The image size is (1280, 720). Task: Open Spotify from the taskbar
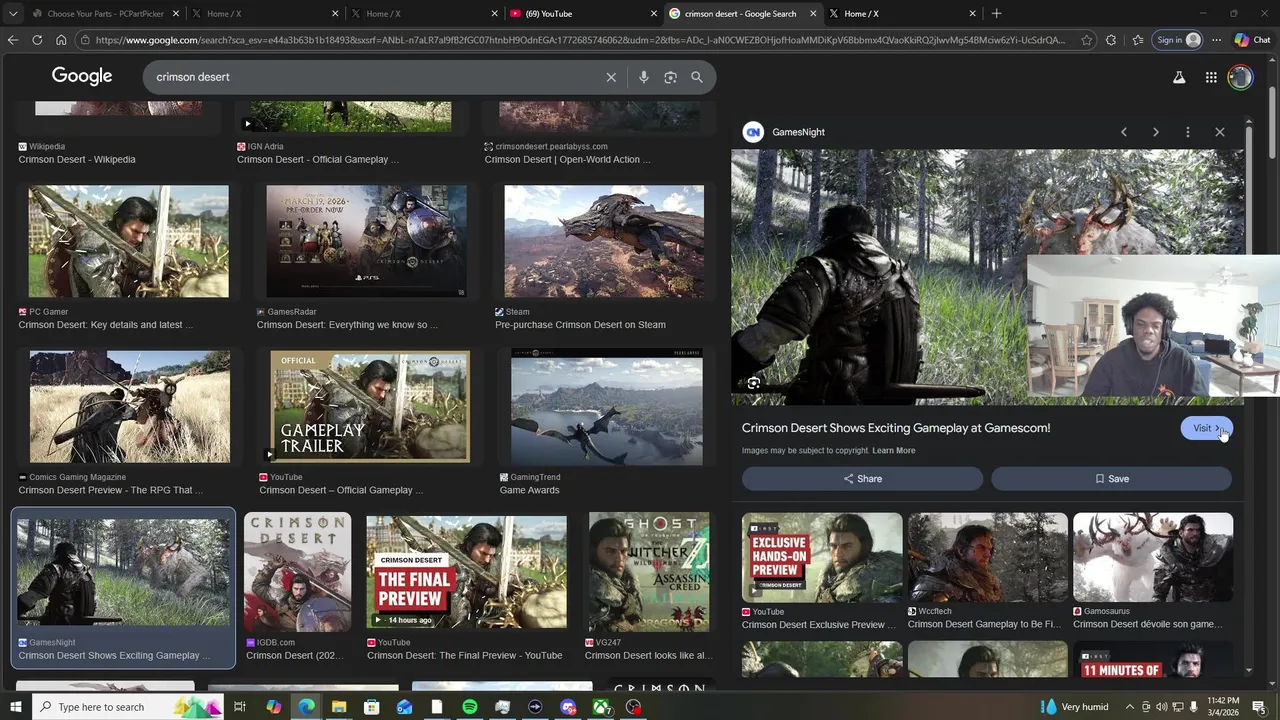pos(470,707)
